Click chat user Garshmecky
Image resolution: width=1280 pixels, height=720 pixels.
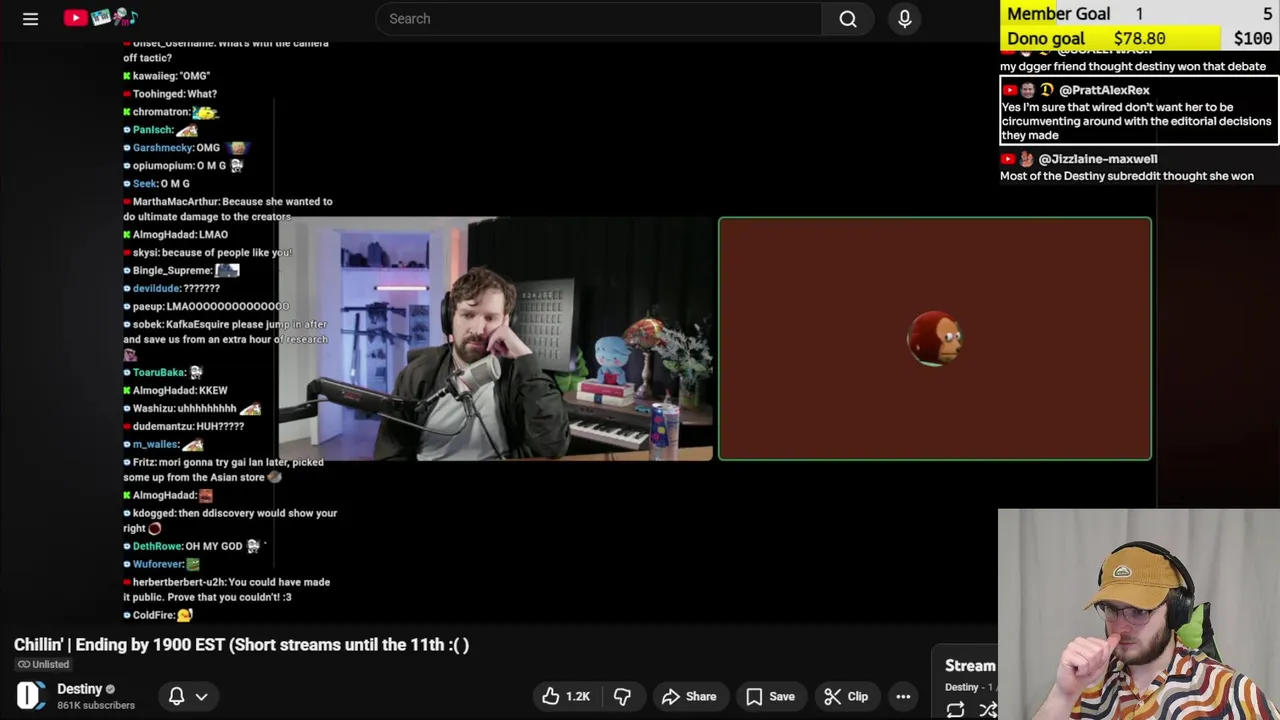pos(162,148)
